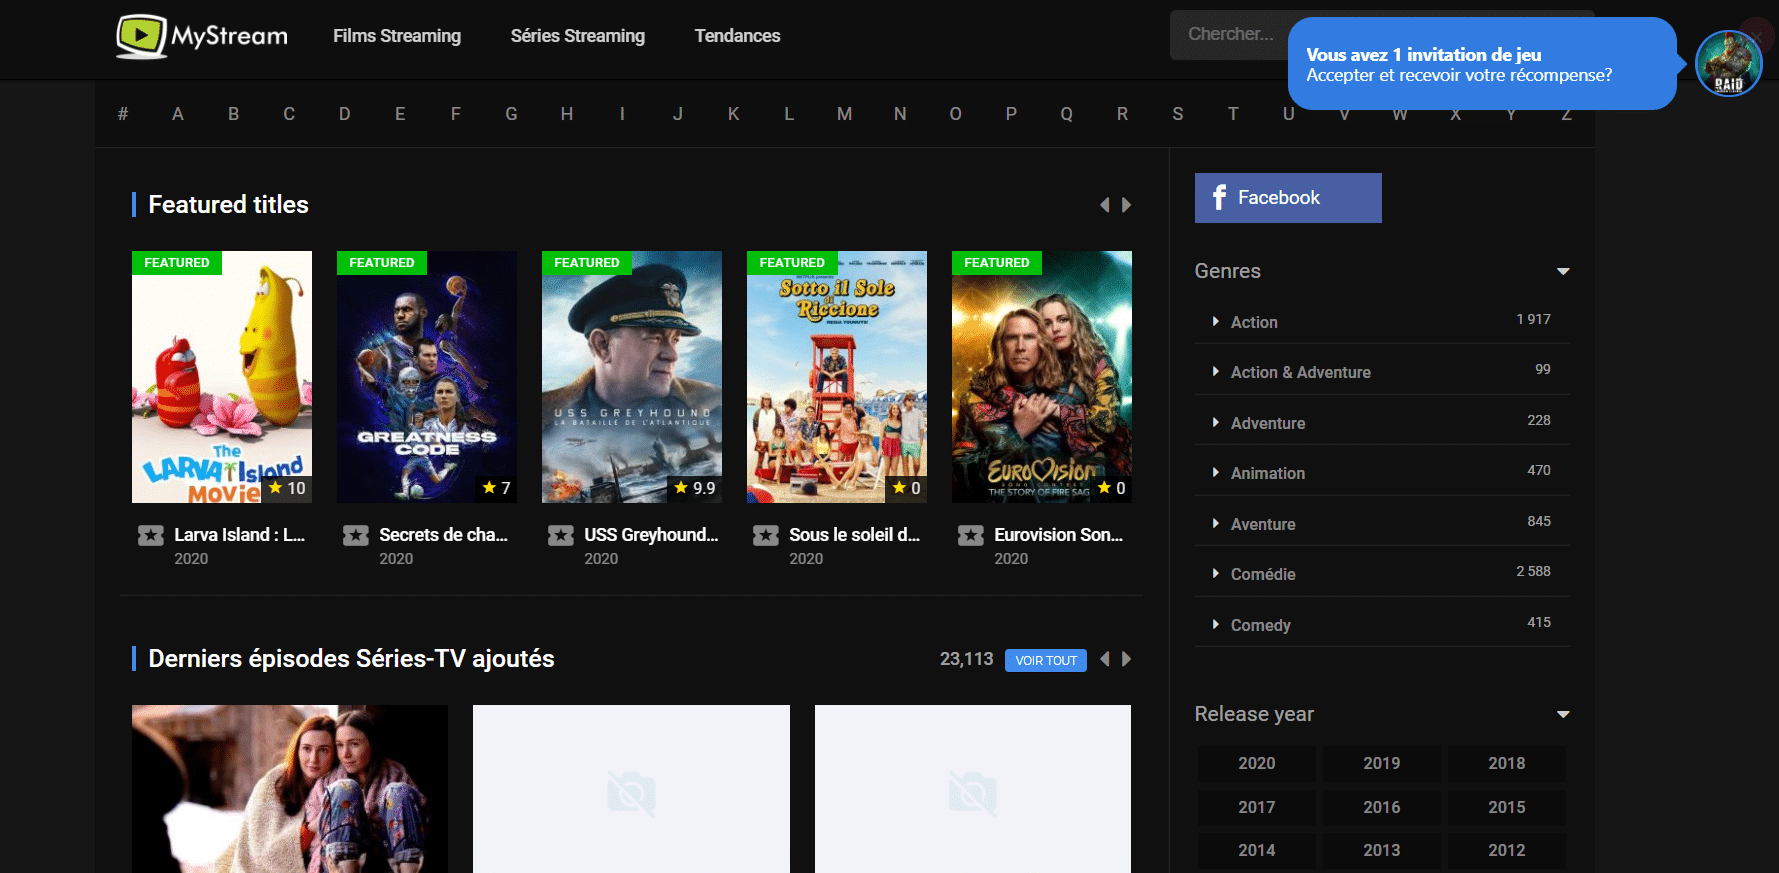Image resolution: width=1779 pixels, height=873 pixels.
Task: Collapse the Genres section arrow
Action: [x=1563, y=272]
